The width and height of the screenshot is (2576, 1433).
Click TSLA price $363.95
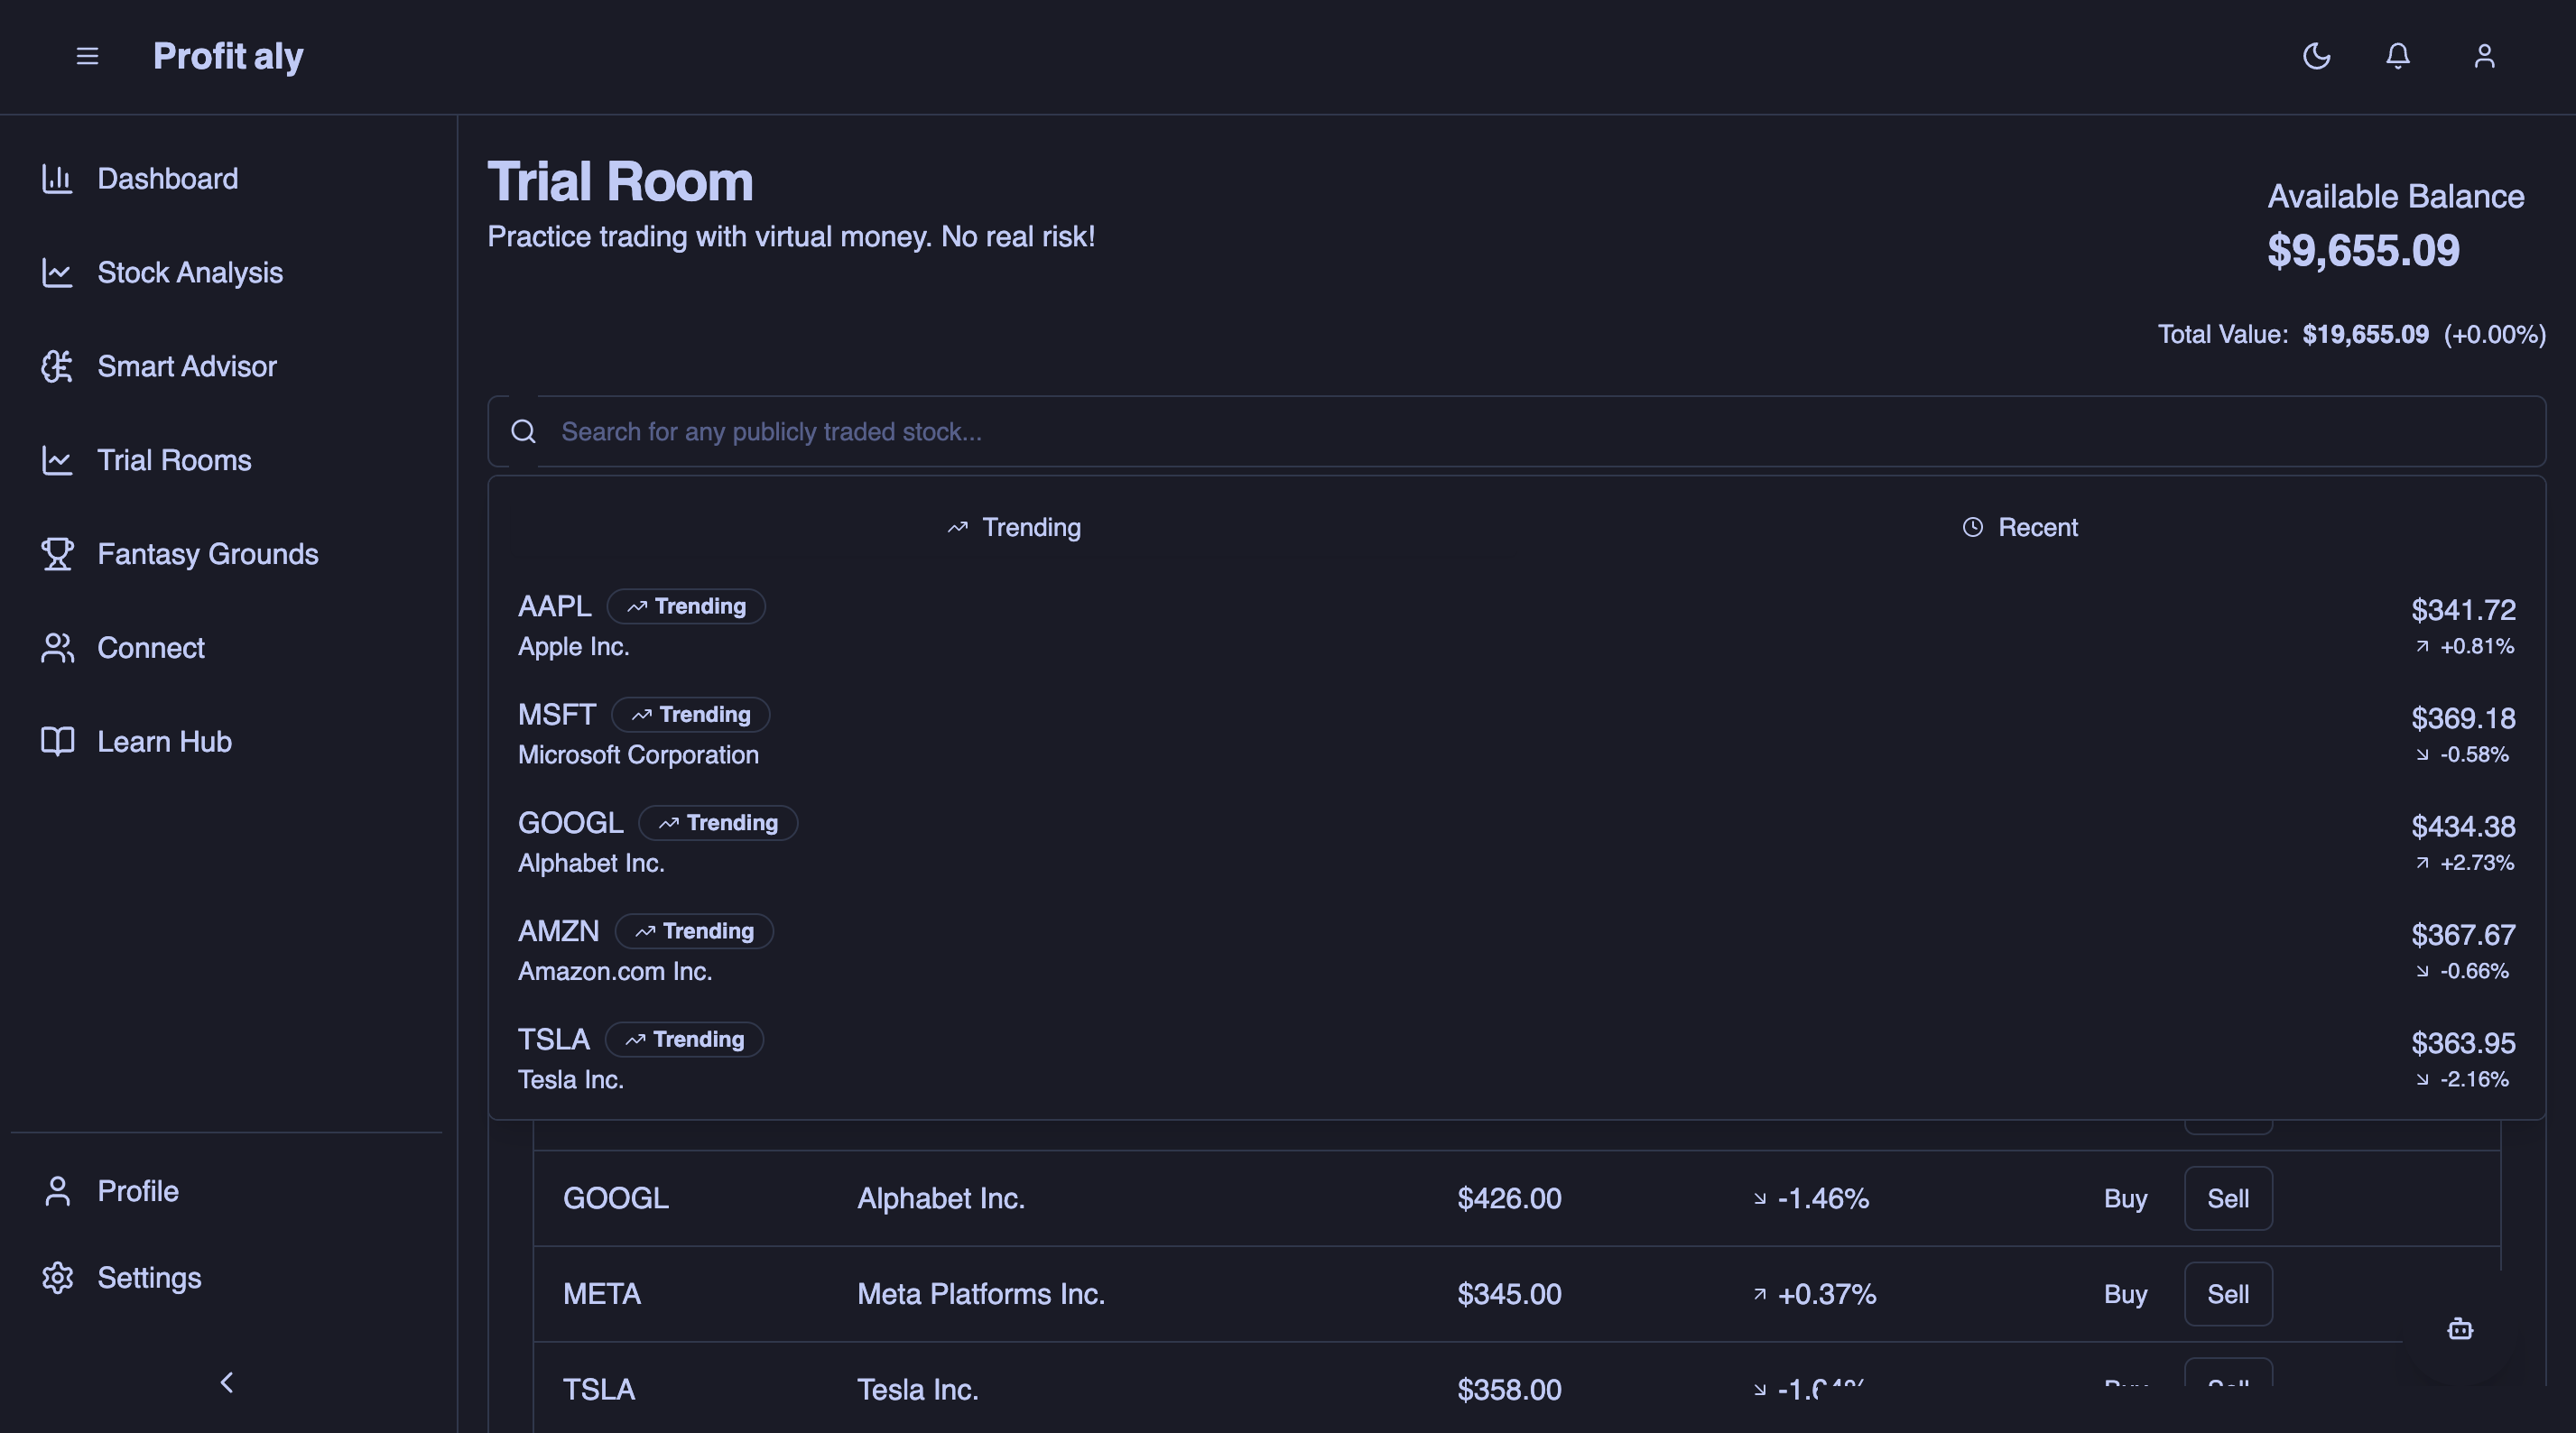pos(2463,1043)
